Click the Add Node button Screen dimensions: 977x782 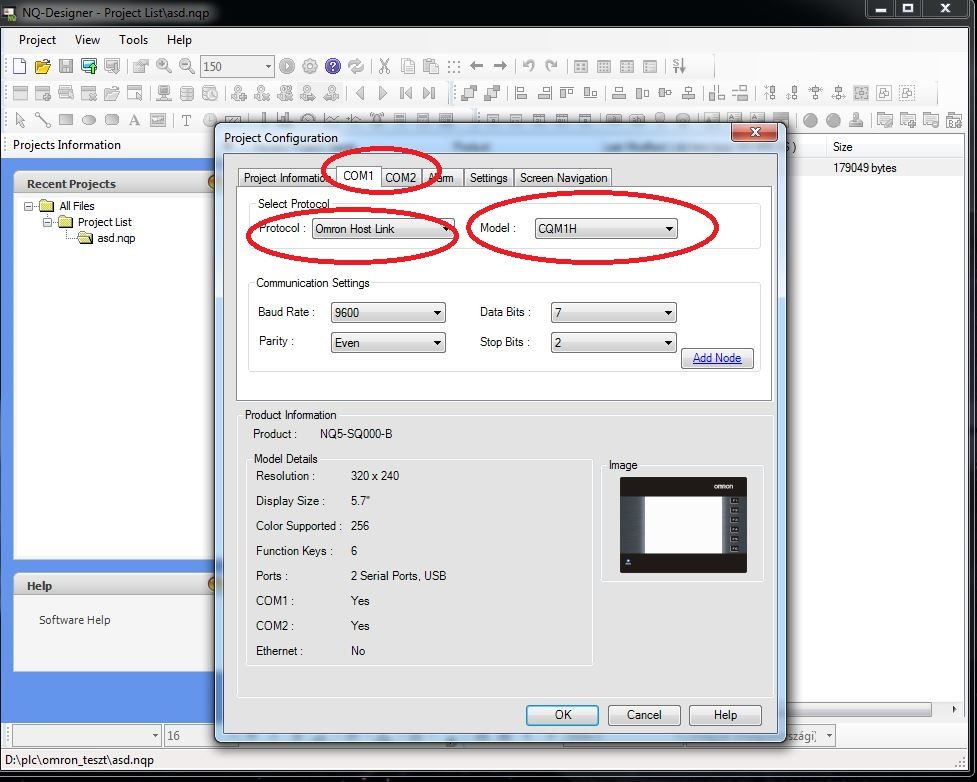[x=717, y=358]
